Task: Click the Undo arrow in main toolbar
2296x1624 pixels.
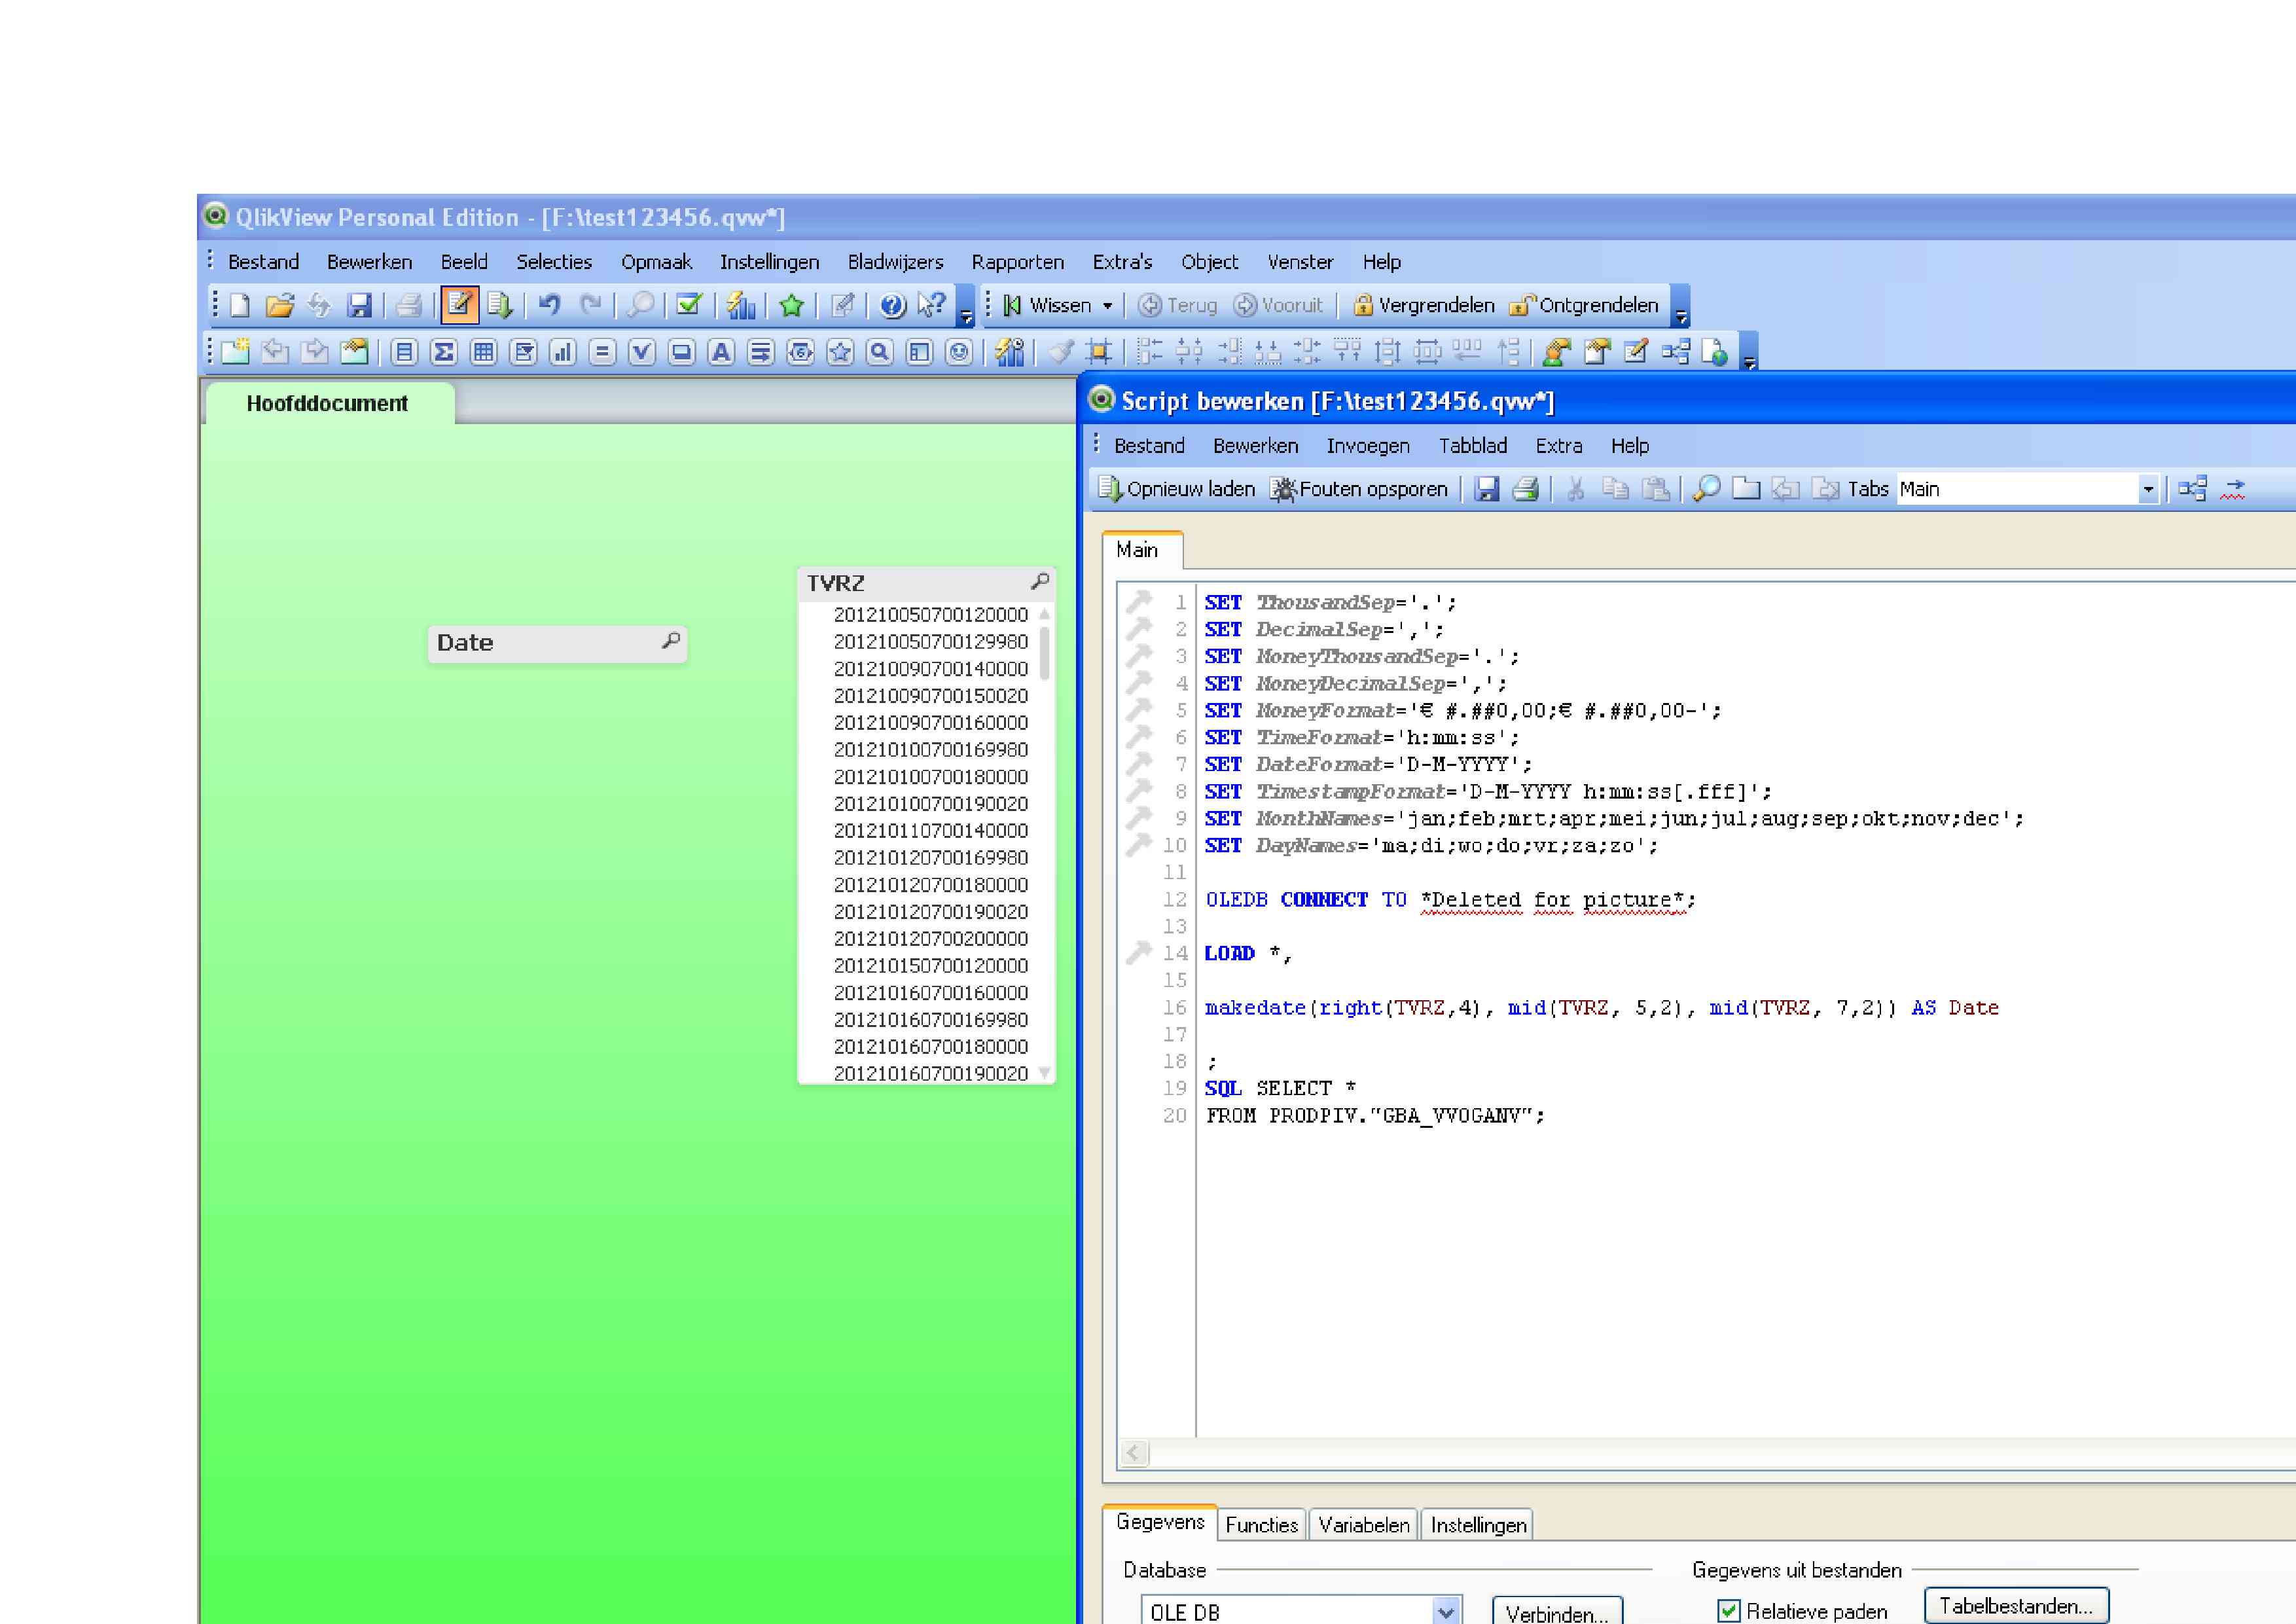Action: [549, 305]
